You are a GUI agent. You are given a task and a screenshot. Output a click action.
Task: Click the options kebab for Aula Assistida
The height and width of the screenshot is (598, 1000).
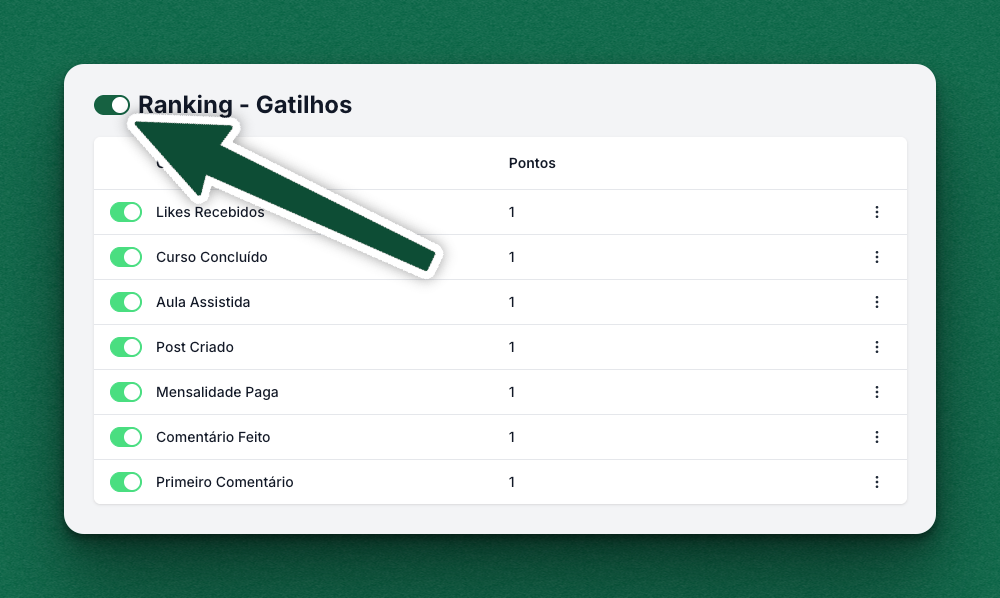coord(877,302)
